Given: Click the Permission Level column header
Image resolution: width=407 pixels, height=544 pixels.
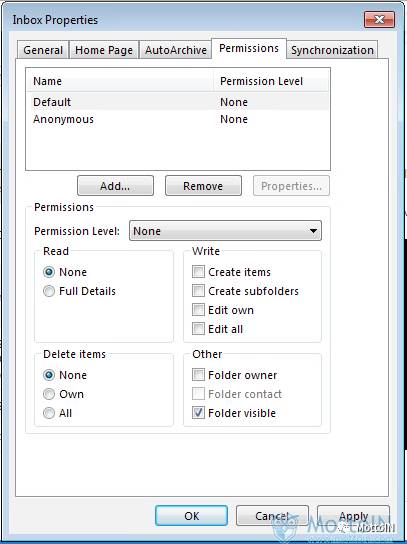Looking at the screenshot, I should pyautogui.click(x=271, y=81).
